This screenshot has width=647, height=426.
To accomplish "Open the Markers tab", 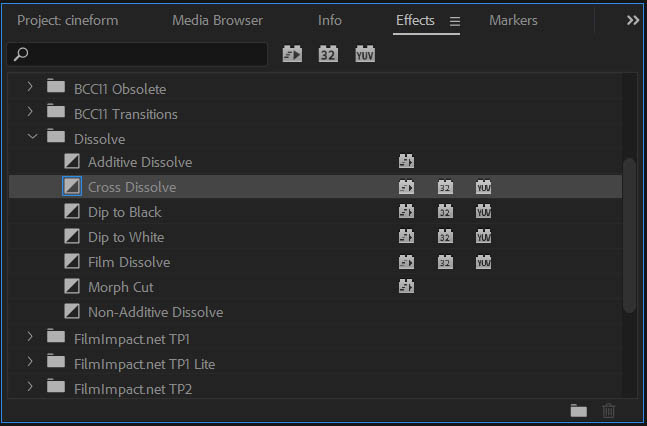I will point(513,20).
